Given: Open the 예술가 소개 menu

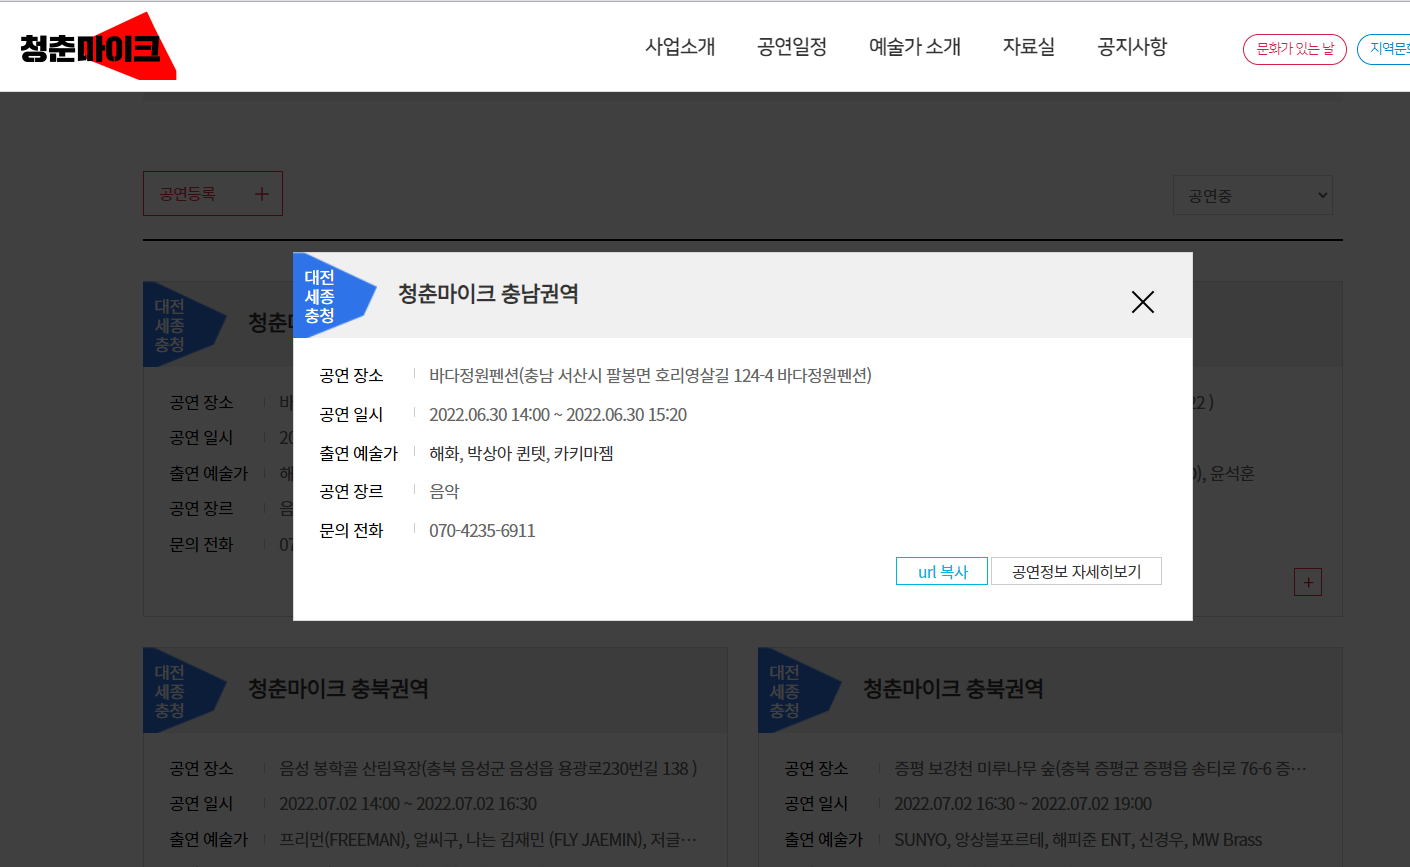Looking at the screenshot, I should pos(915,47).
